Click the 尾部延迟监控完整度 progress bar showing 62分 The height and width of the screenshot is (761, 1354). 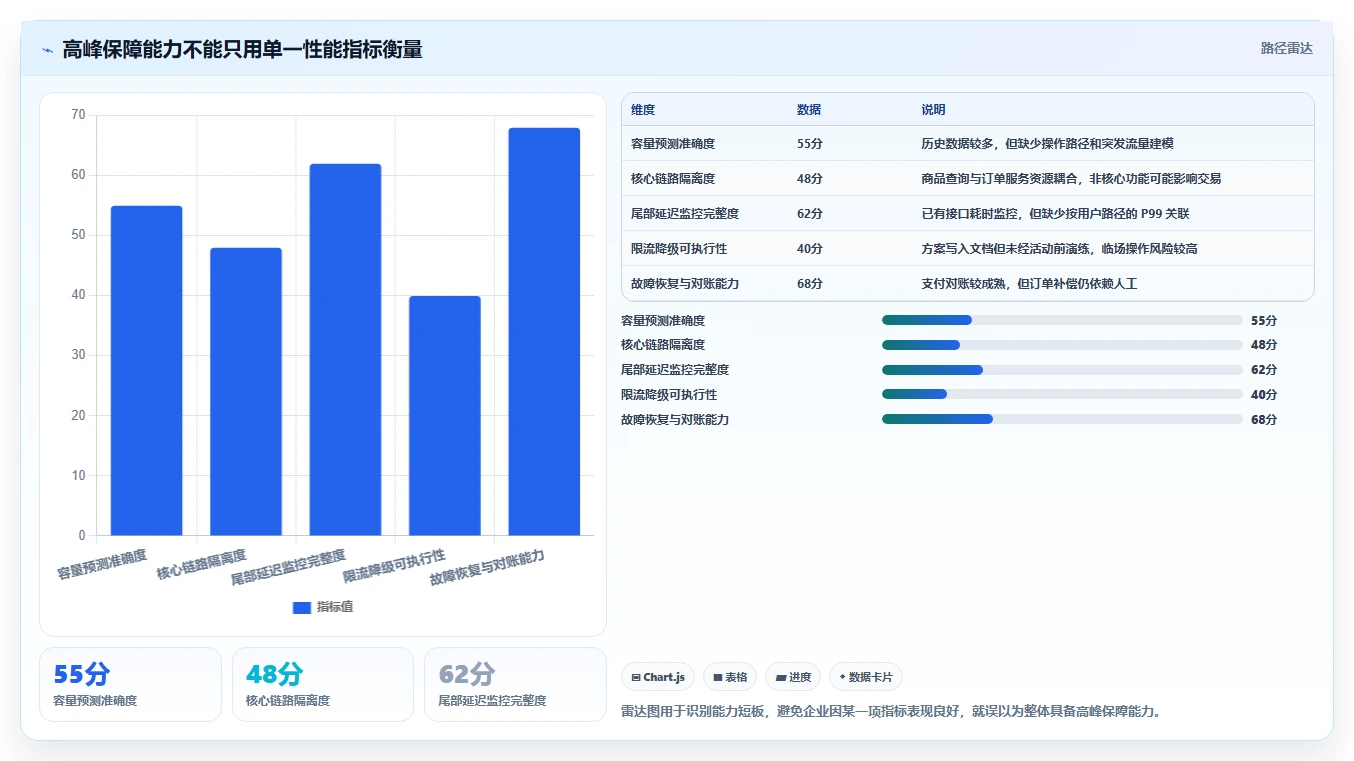pyautogui.click(x=1062, y=370)
